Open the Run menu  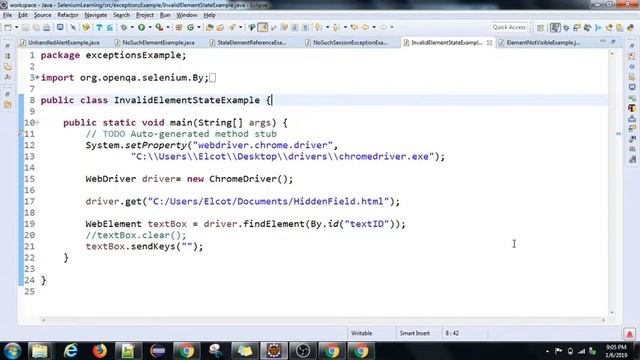165,15
